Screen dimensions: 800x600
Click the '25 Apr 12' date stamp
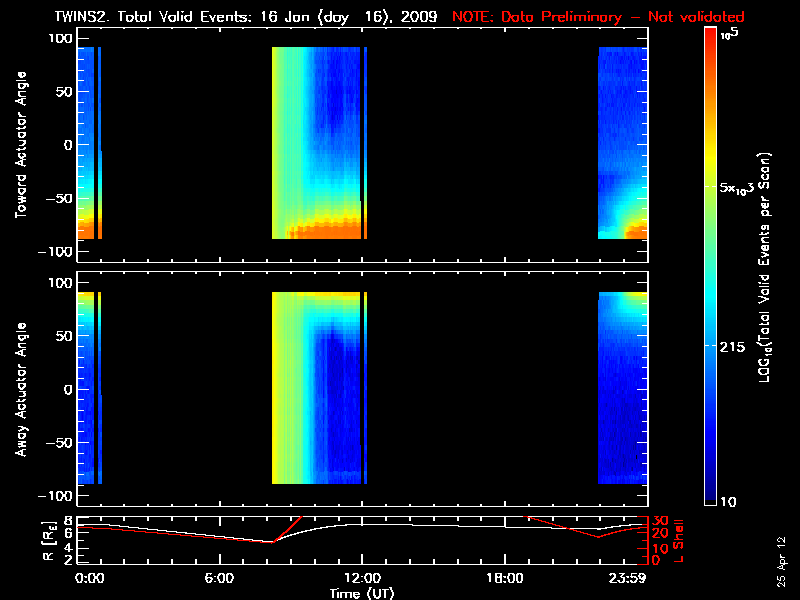pos(781,562)
